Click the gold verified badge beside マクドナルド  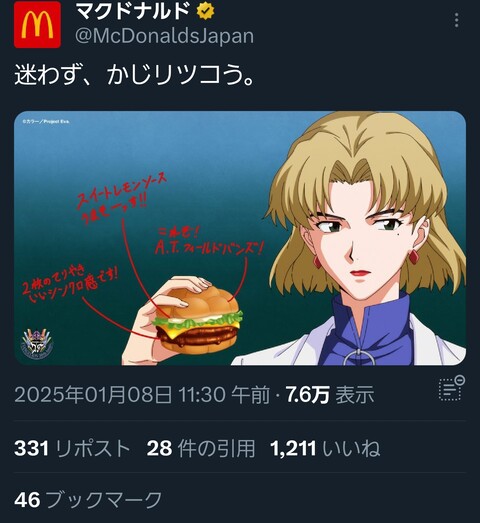tap(205, 11)
